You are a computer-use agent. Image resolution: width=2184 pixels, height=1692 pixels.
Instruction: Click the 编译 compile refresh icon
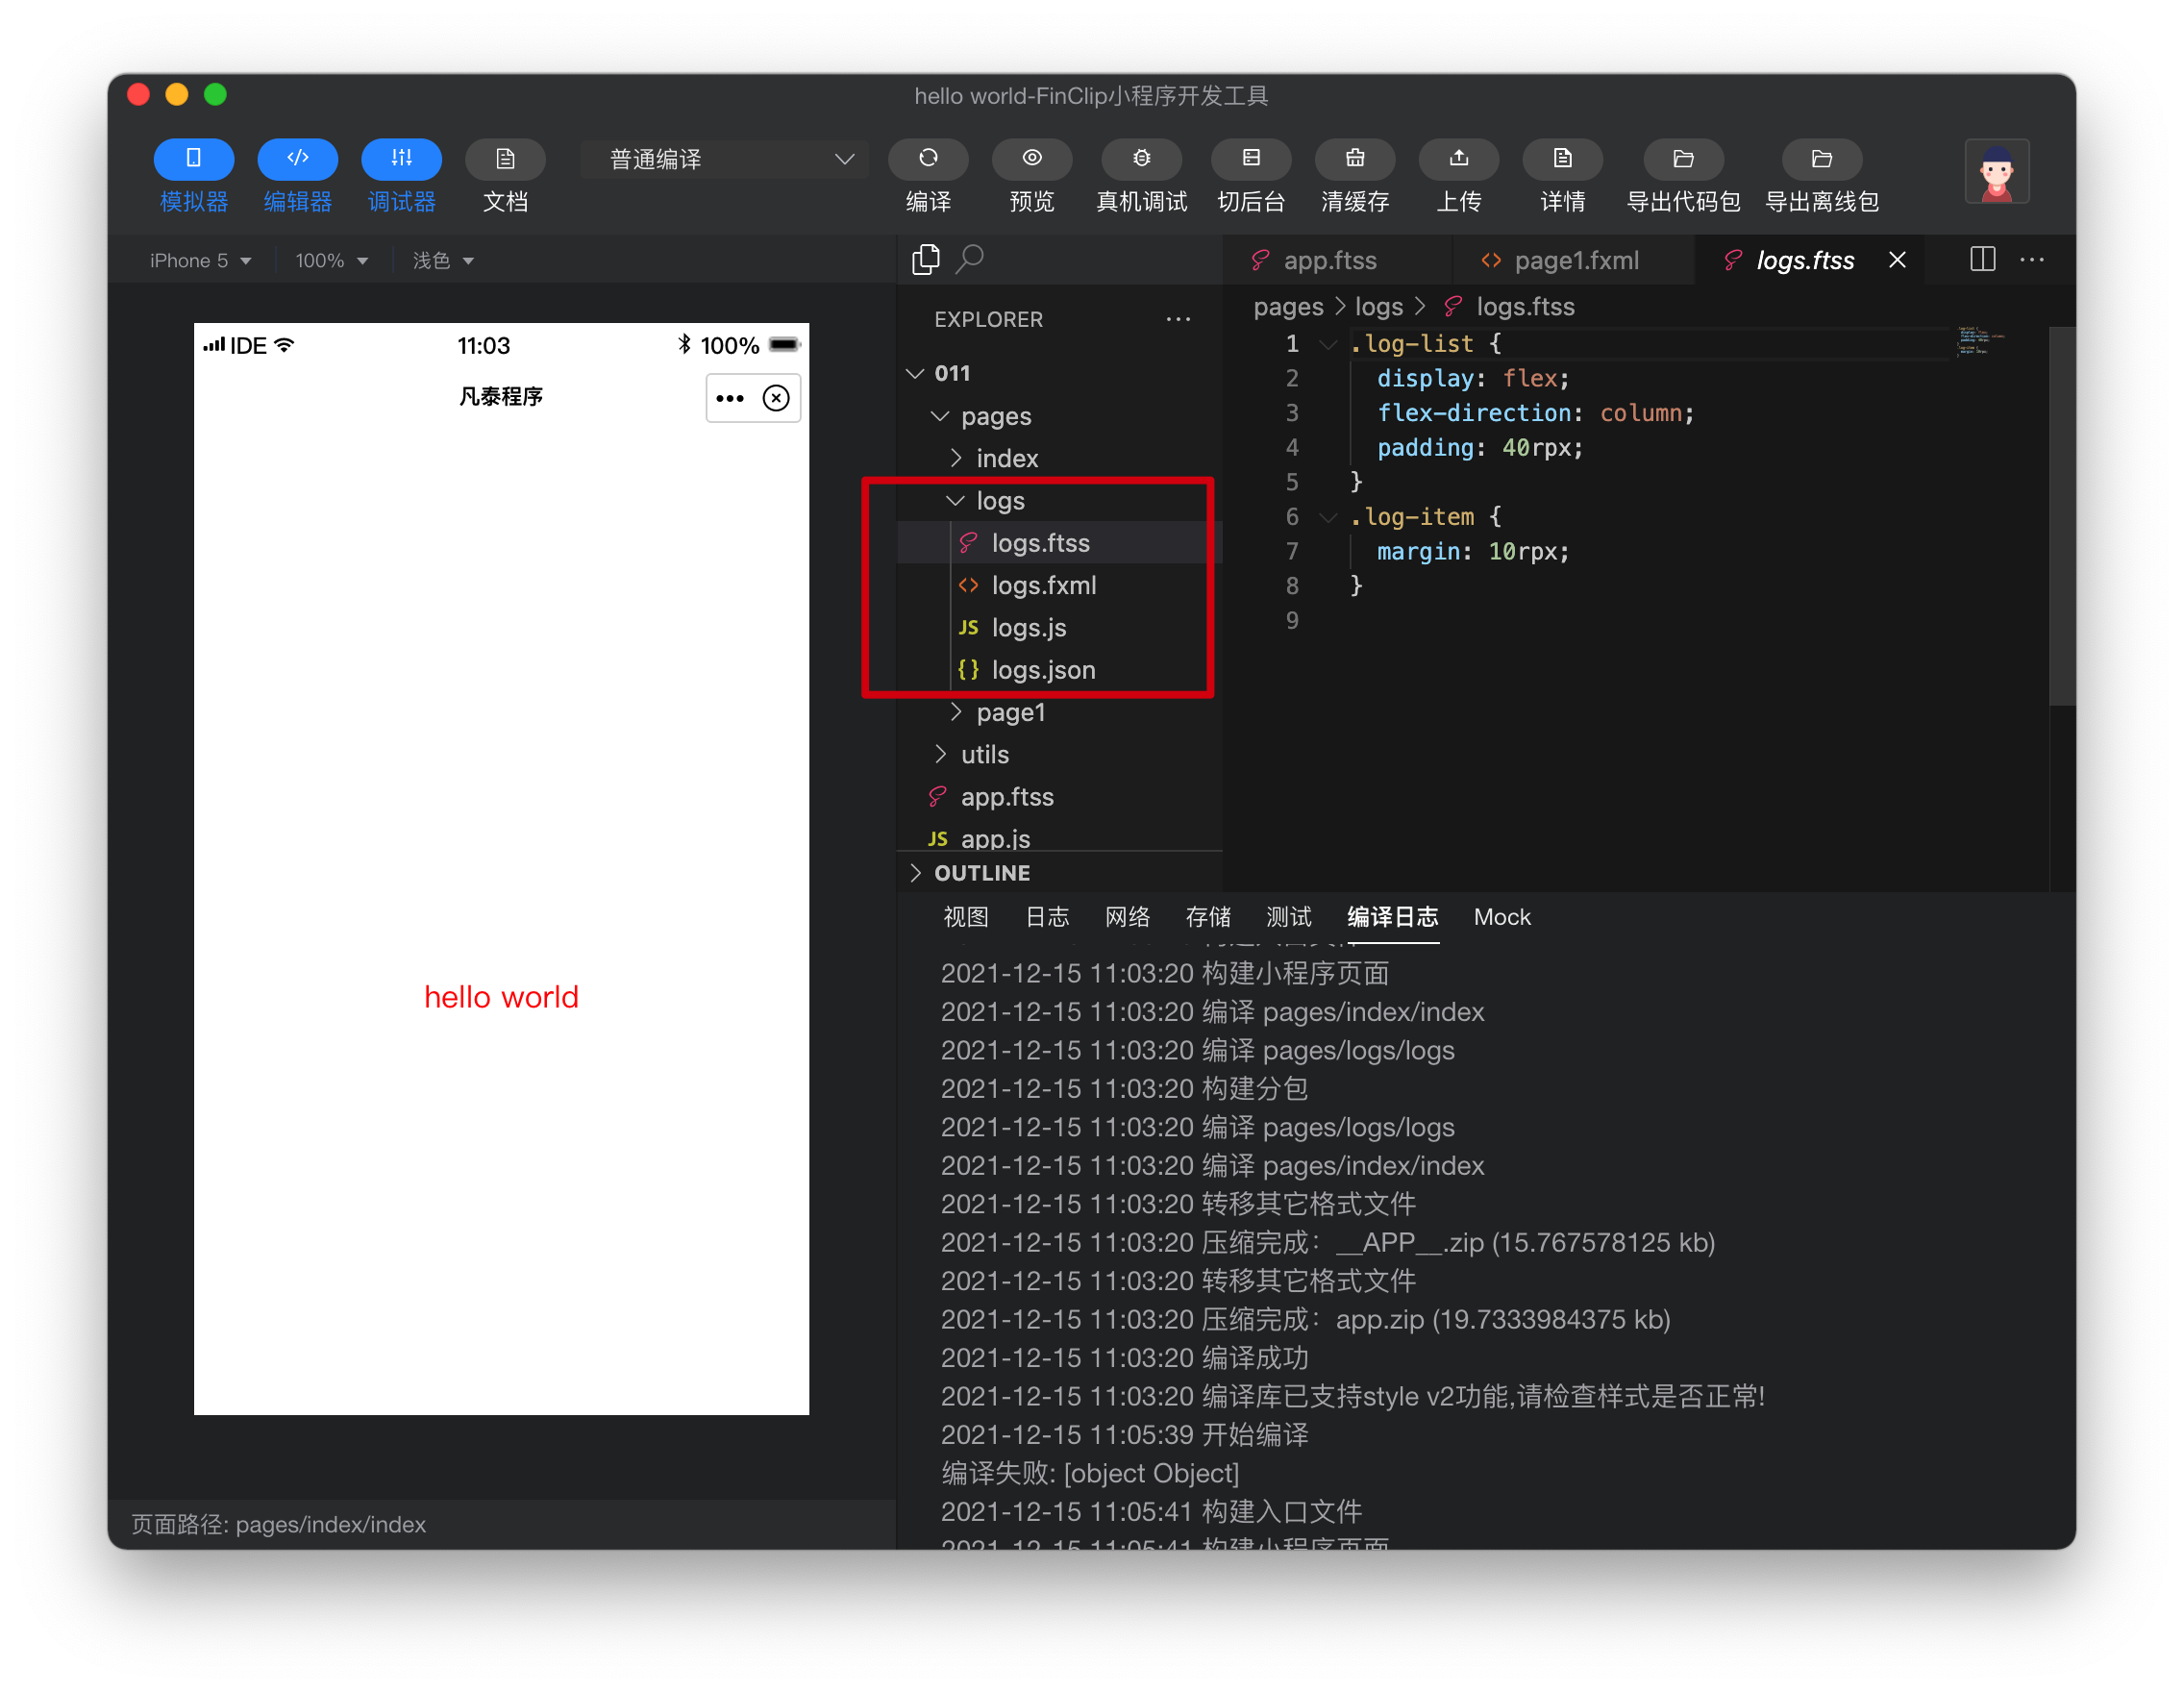coord(928,158)
